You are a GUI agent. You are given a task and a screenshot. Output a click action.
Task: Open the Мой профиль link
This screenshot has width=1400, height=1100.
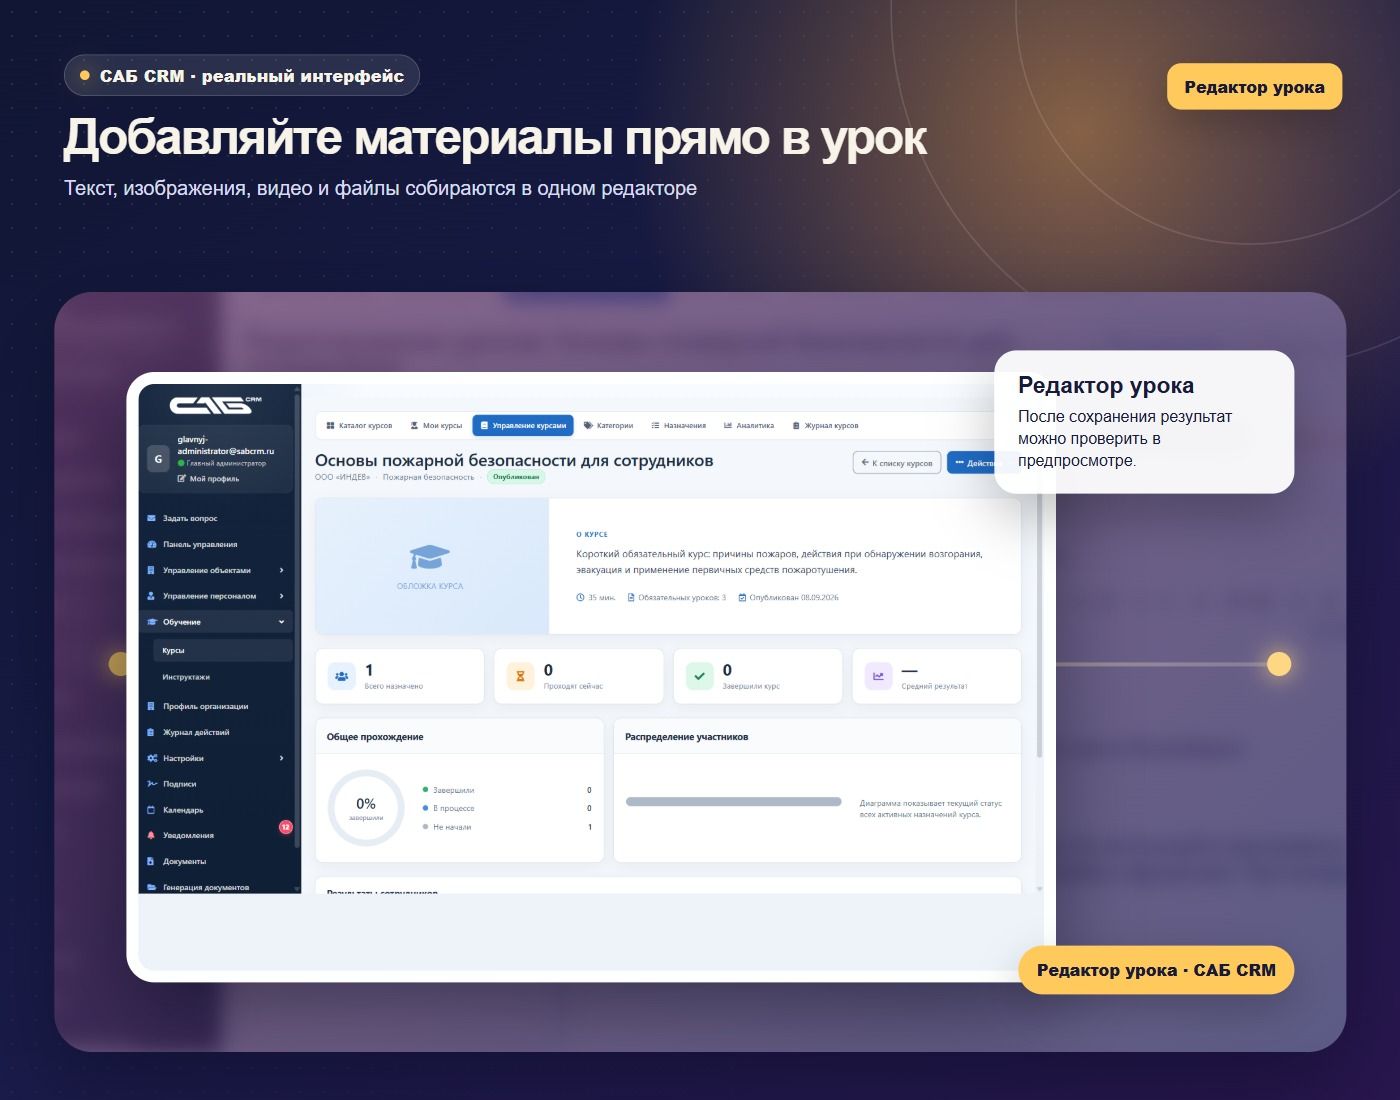(208, 478)
